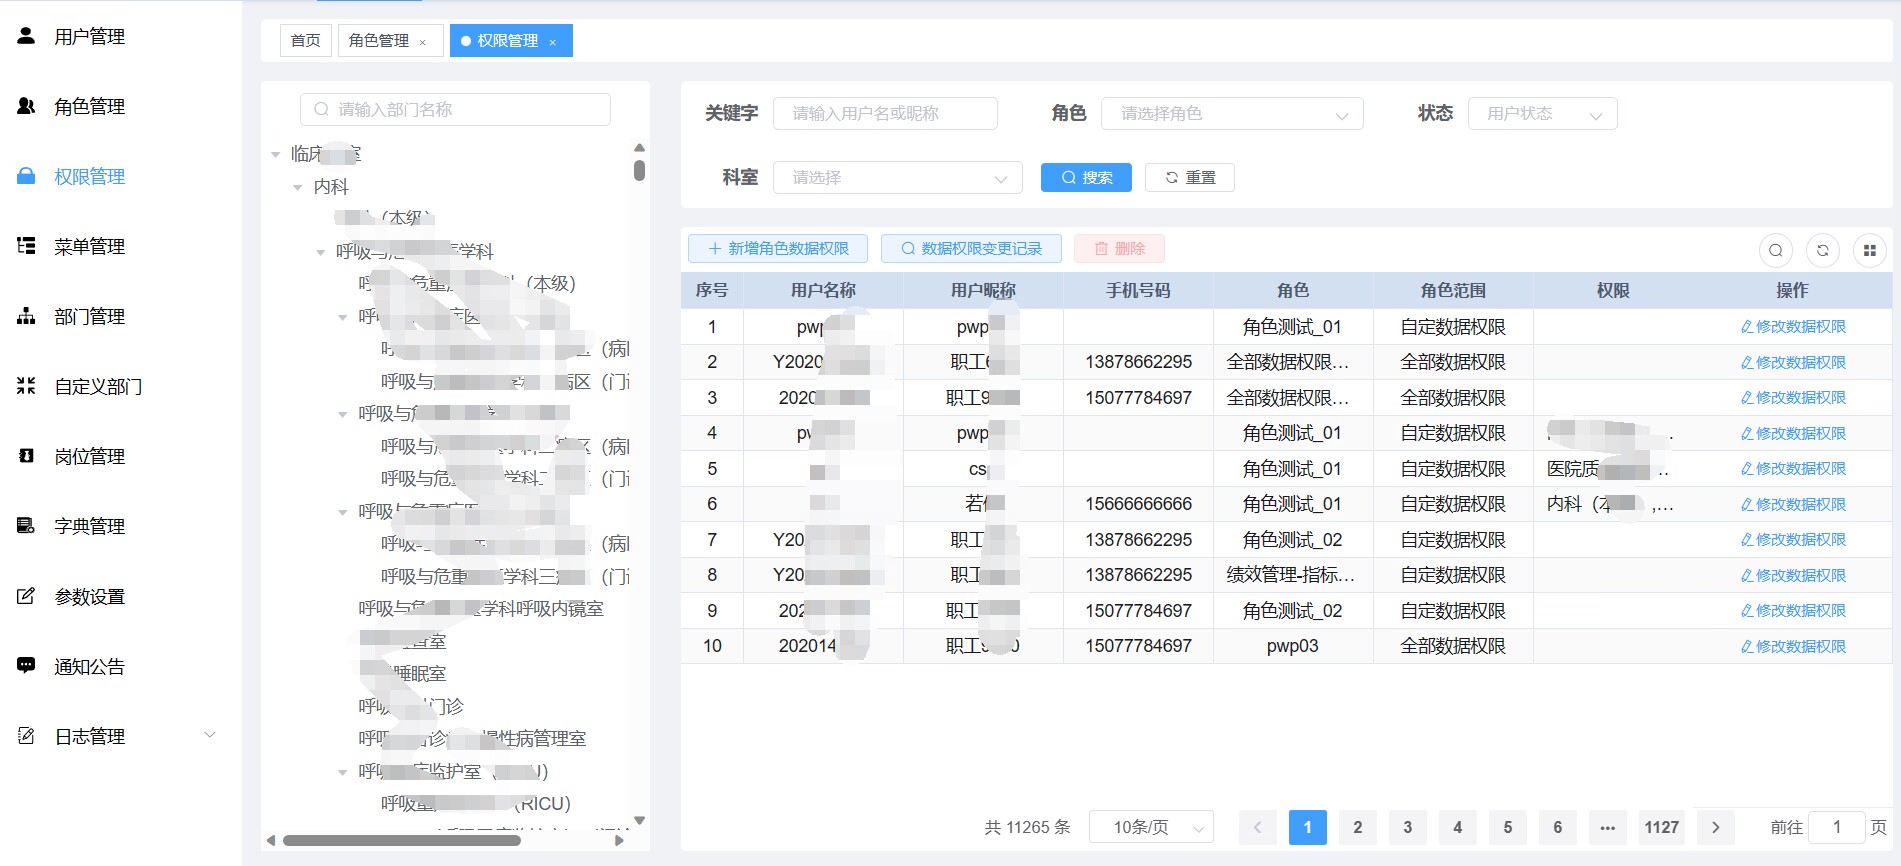Click the 日志管理 sidebar icon

(27, 736)
